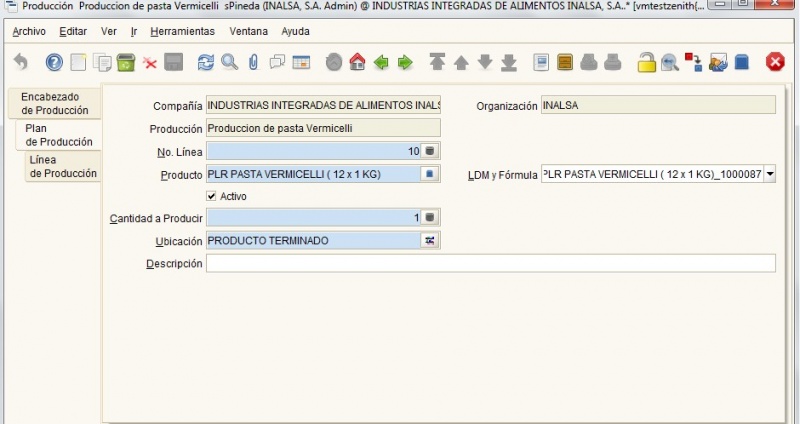
Task: Open calculator button in Cantidad a Producir
Action: [x=430, y=218]
